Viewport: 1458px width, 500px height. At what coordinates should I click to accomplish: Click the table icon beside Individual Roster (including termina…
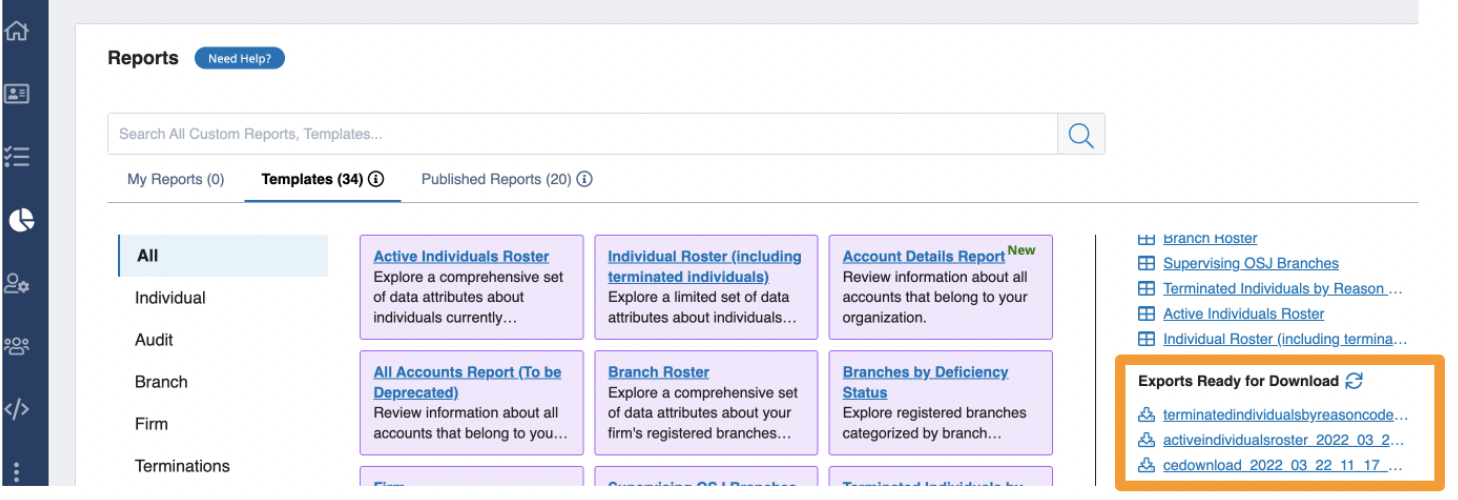coord(1147,339)
